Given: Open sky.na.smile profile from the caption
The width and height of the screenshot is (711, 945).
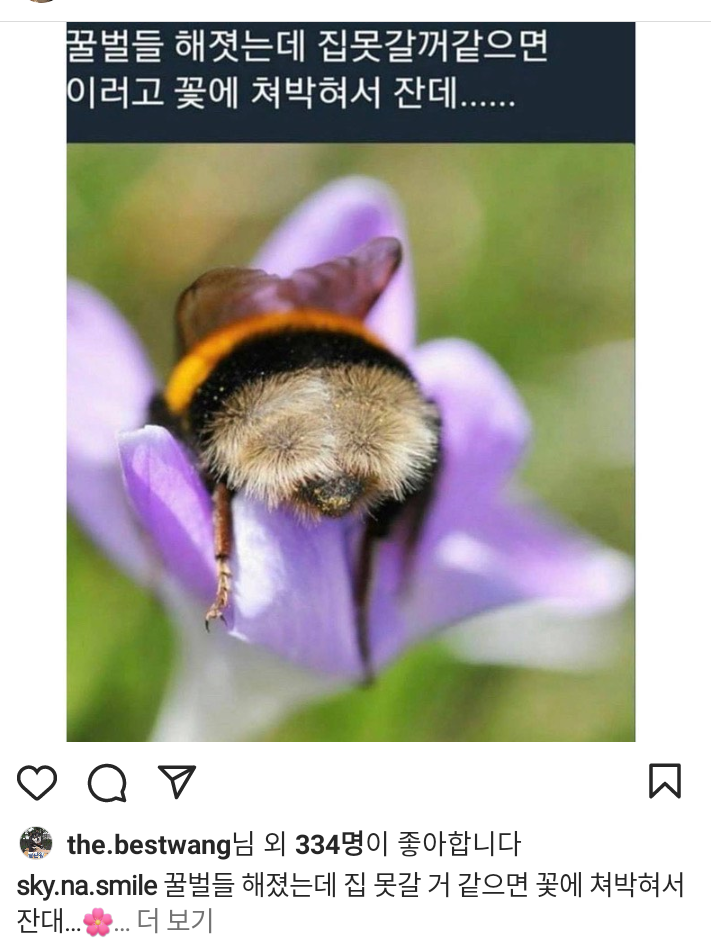Looking at the screenshot, I should pyautogui.click(x=87, y=886).
